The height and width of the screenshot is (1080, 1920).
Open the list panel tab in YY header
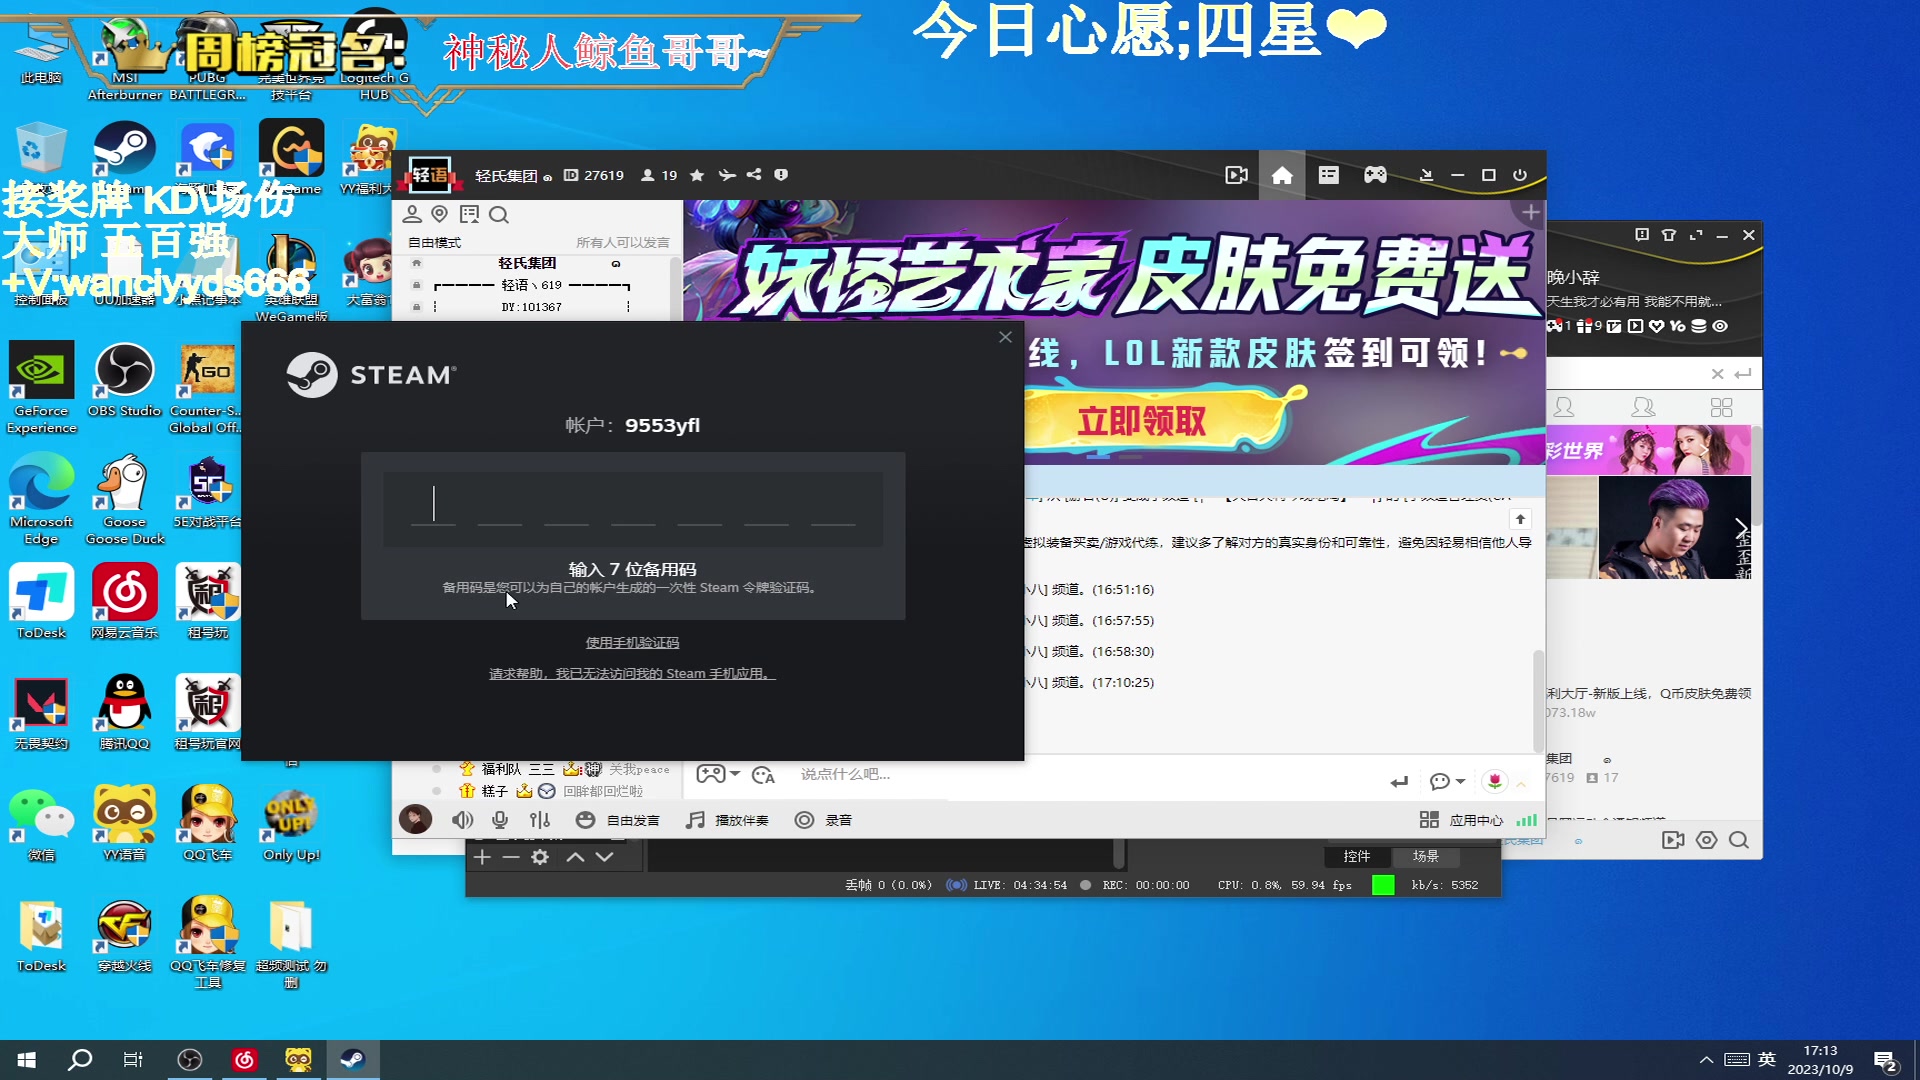tap(1328, 175)
